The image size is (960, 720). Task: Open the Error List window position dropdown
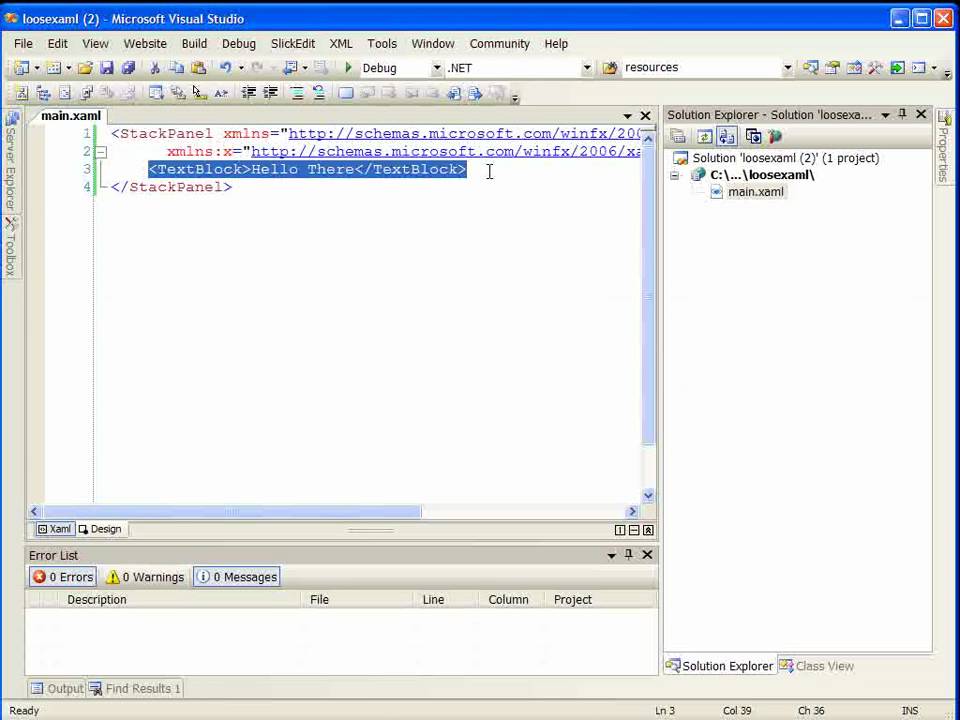[x=611, y=555]
